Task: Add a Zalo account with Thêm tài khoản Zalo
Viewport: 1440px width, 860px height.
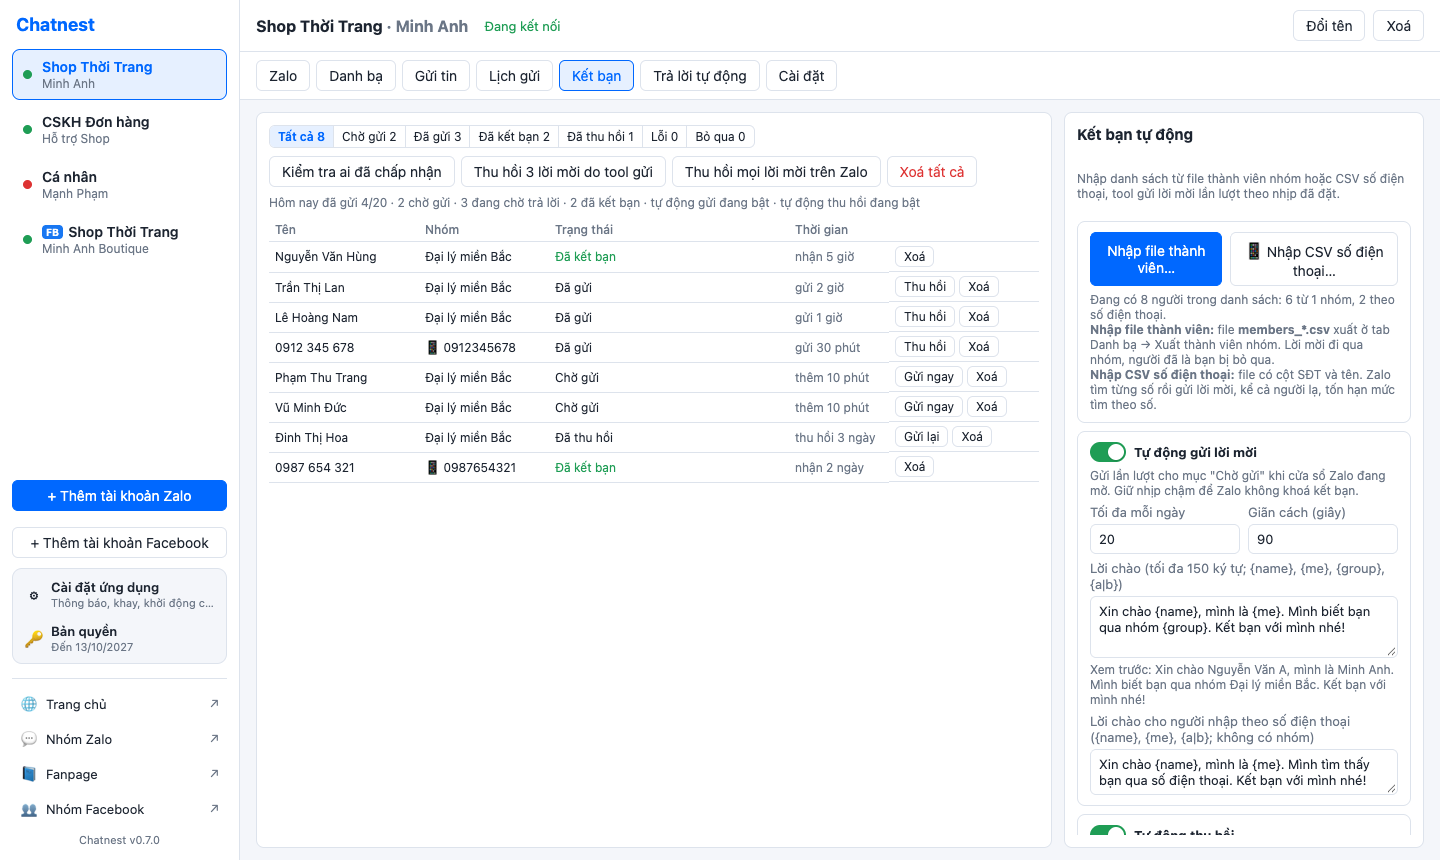Action: click(x=119, y=496)
